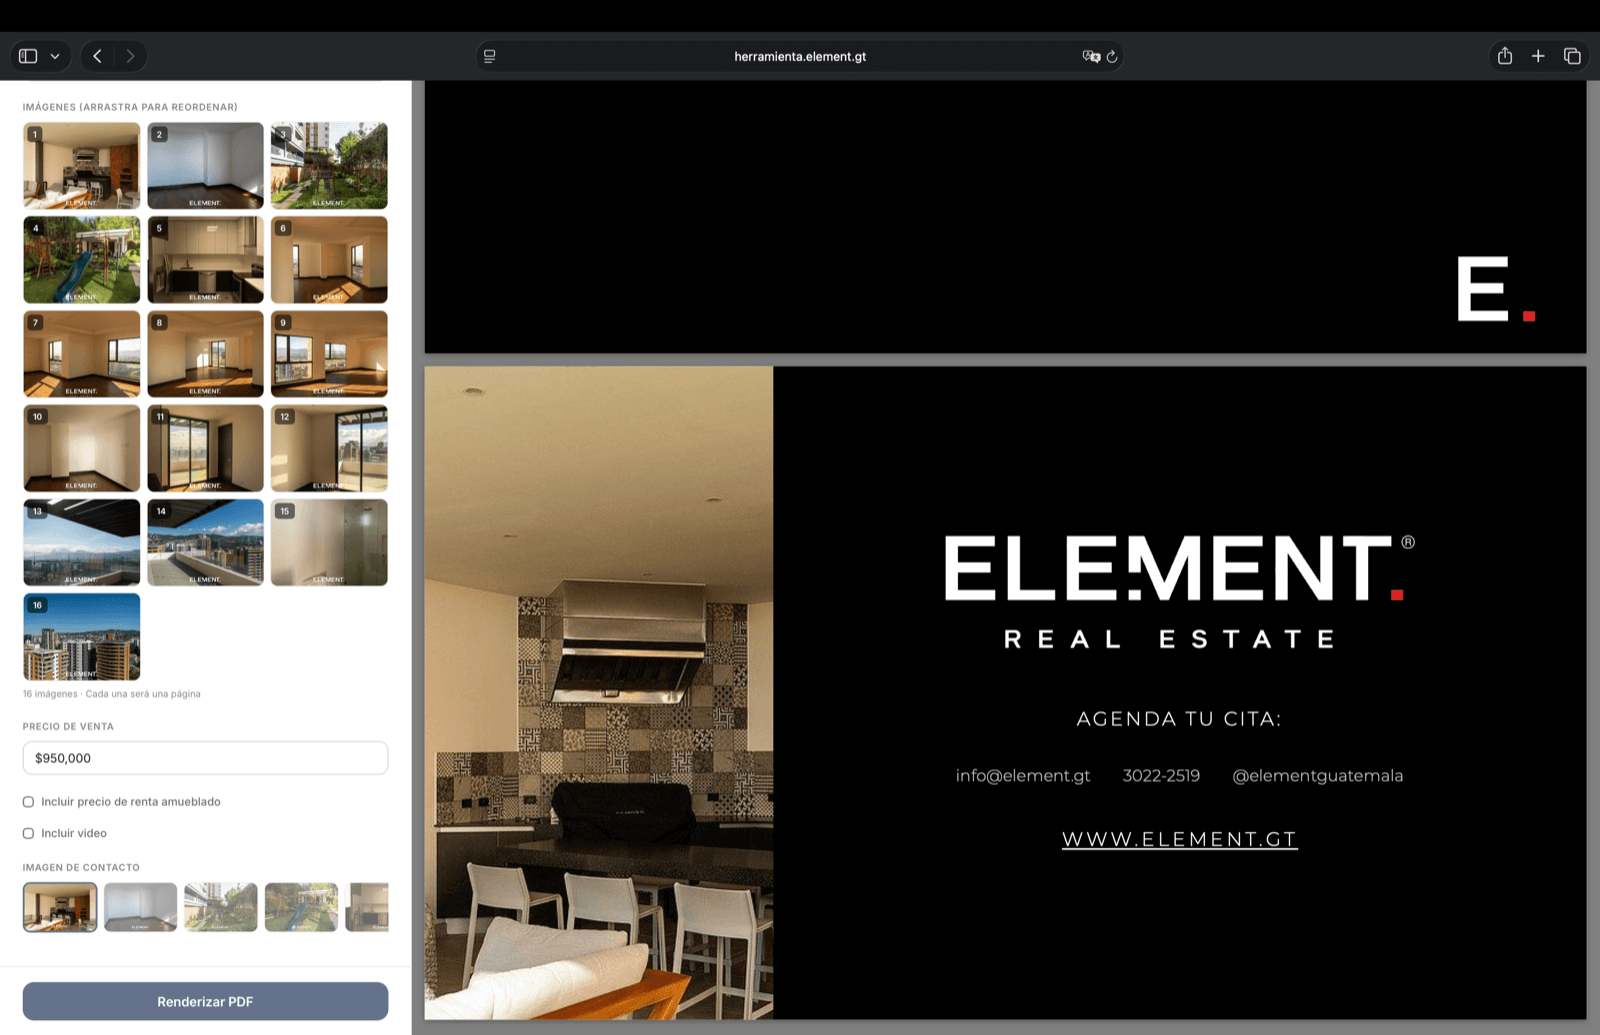Screen dimensions: 1600x1035
Task: Enable 'Incluir precio de renta amueblado'
Action: click(x=28, y=801)
